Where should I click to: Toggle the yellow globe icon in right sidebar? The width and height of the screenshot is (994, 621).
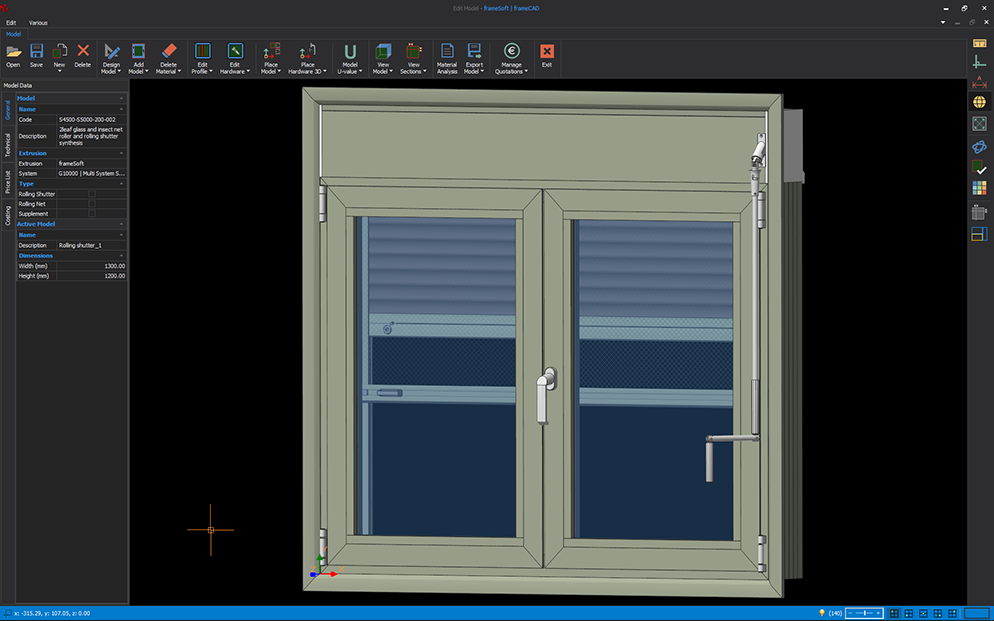tap(979, 102)
